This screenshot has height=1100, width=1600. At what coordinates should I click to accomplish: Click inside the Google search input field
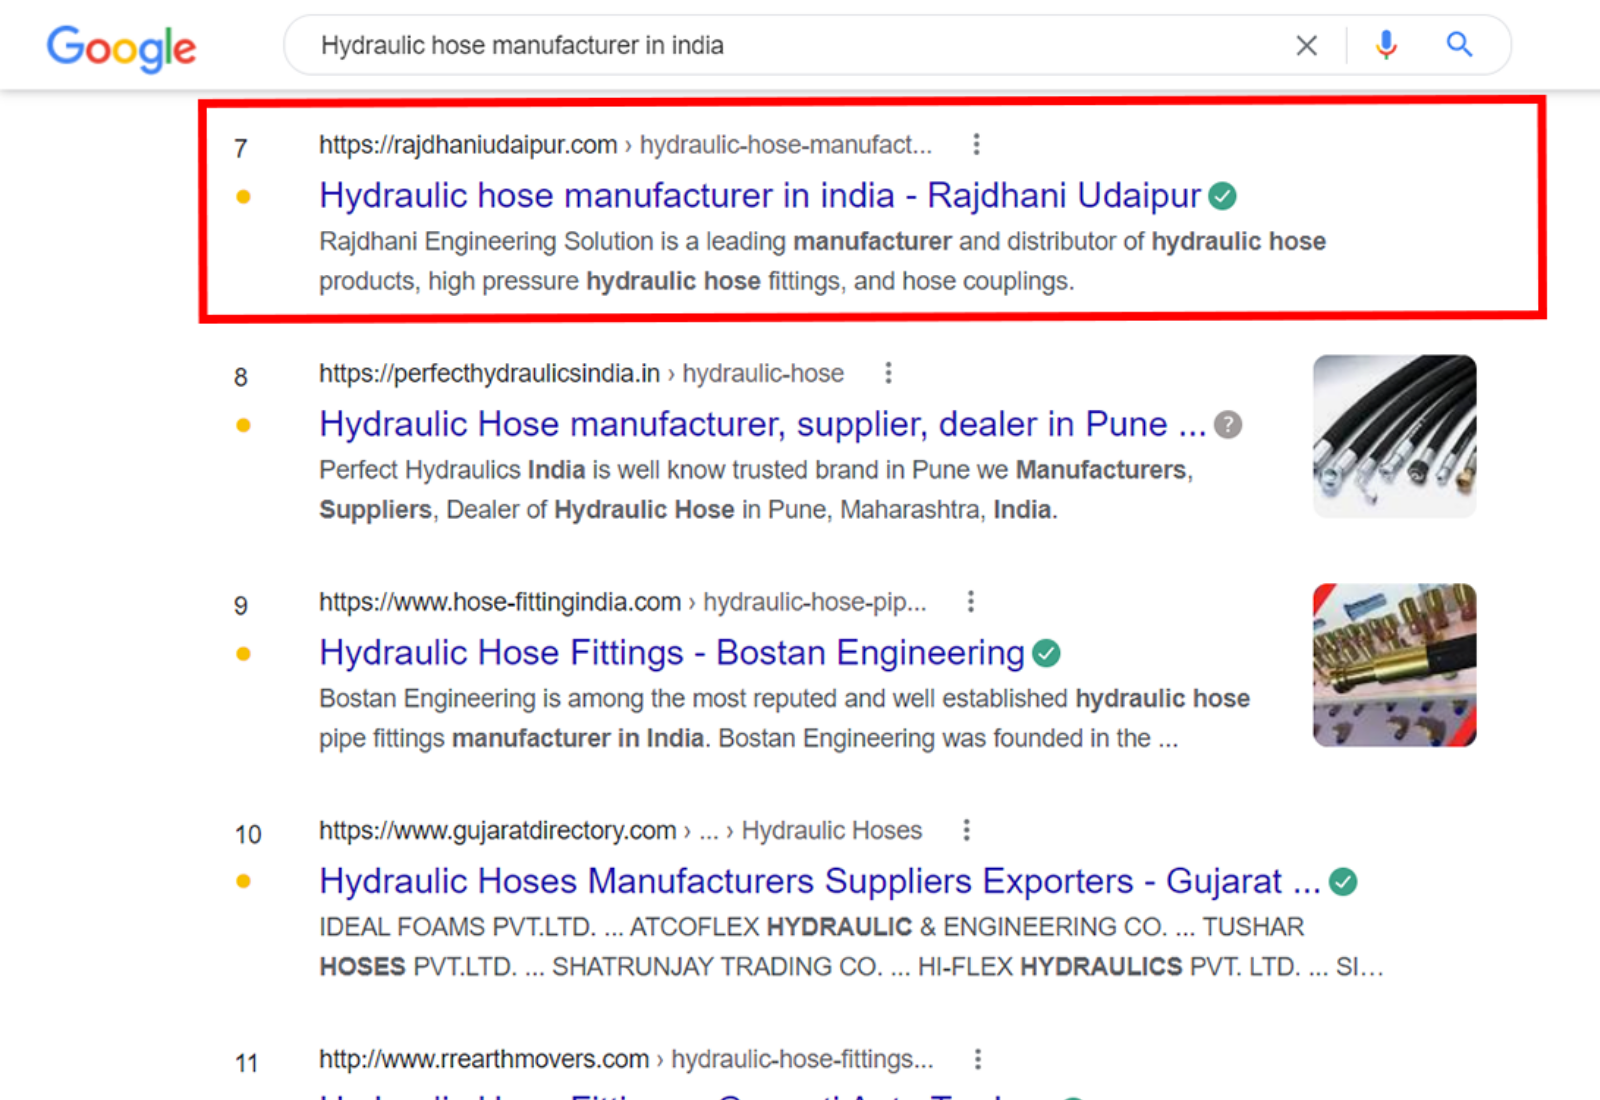(x=780, y=45)
